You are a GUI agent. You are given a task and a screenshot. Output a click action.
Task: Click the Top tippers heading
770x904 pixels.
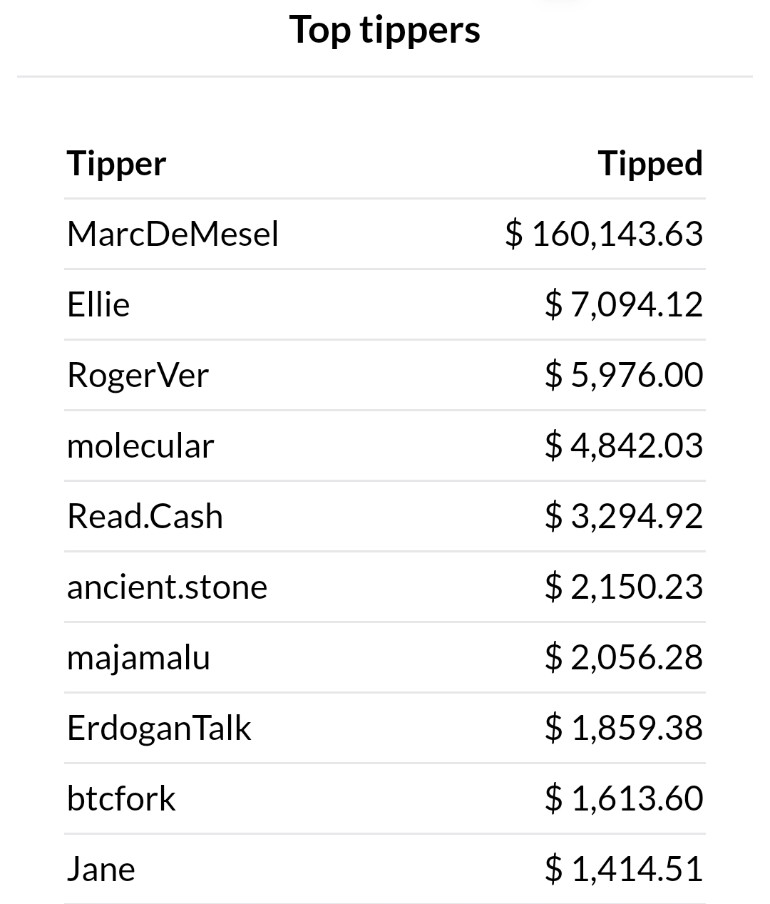pos(384,31)
